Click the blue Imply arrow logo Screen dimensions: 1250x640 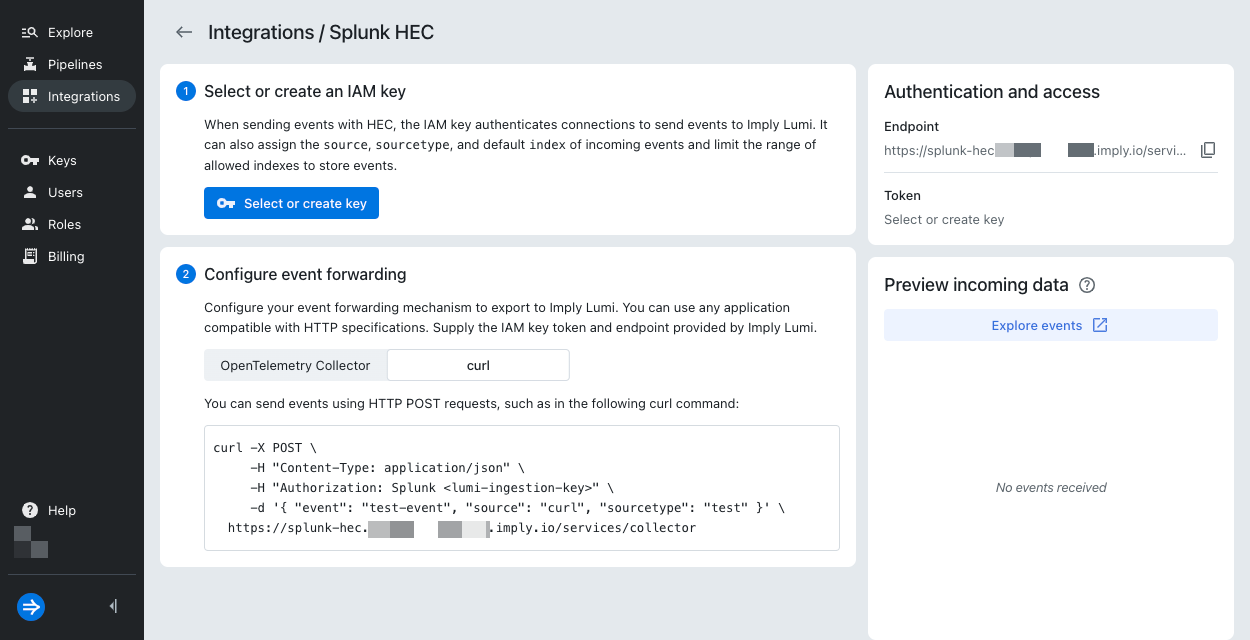(31, 606)
